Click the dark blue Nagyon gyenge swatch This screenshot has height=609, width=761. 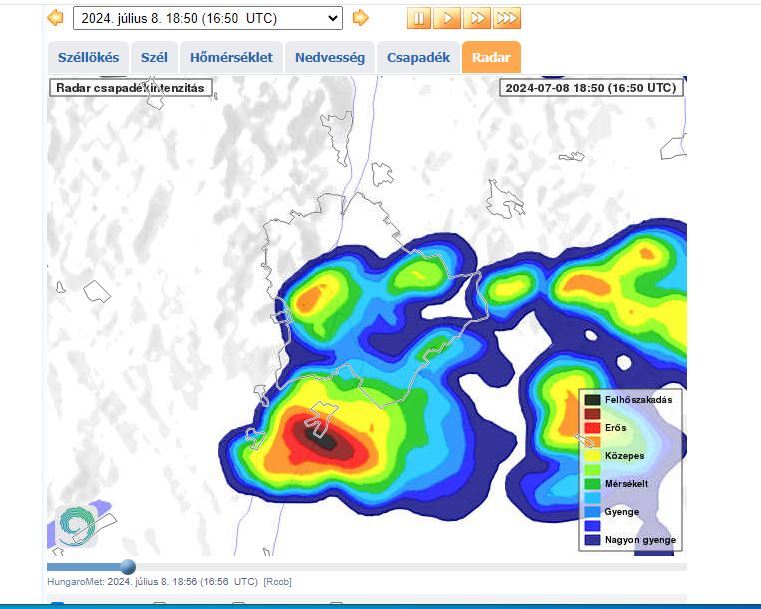[593, 540]
